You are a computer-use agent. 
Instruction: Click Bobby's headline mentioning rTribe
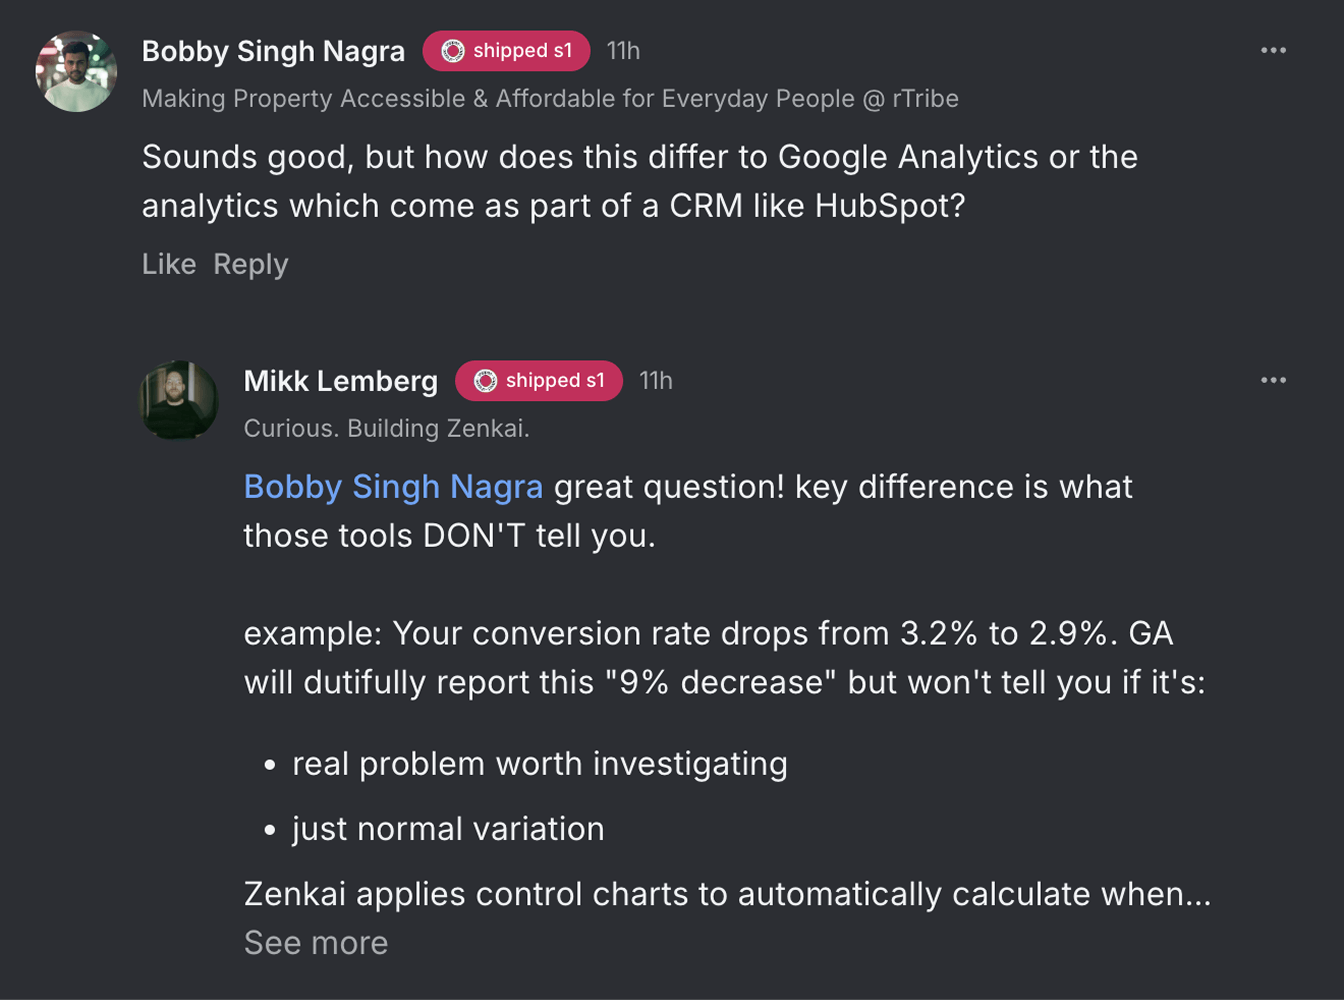click(550, 99)
